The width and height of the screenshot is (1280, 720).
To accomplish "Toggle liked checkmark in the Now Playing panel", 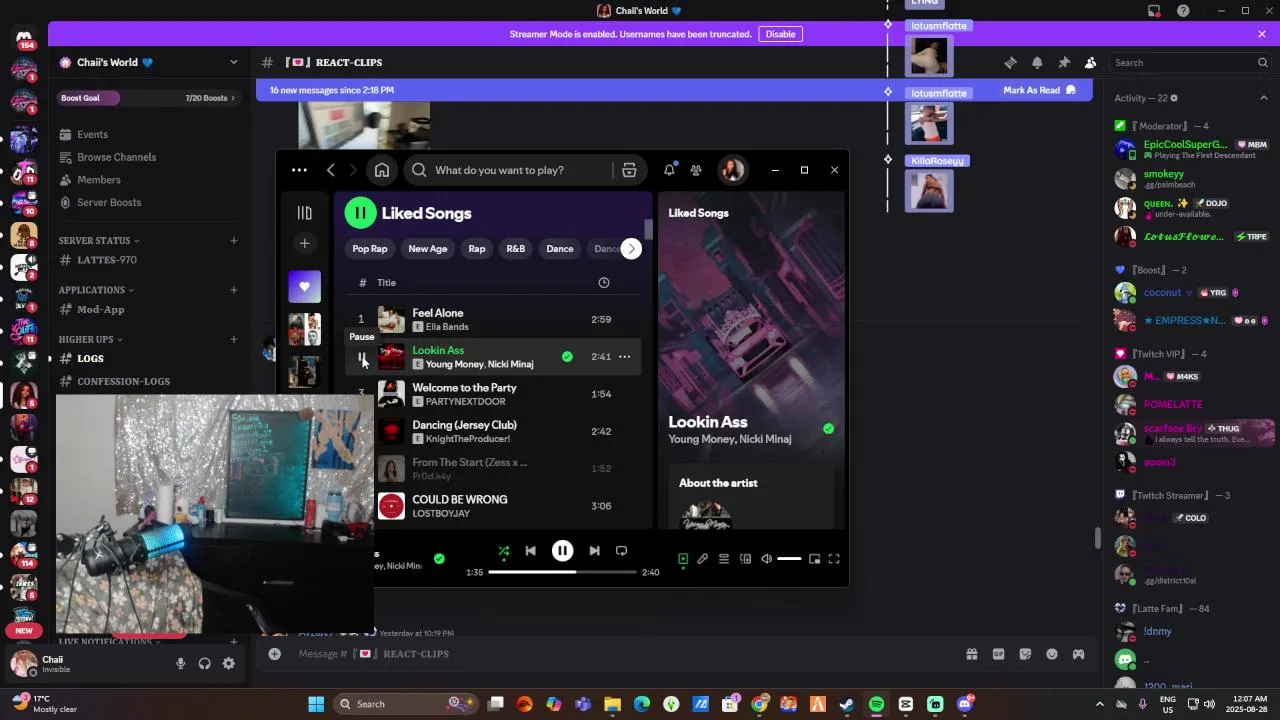I will 828,428.
